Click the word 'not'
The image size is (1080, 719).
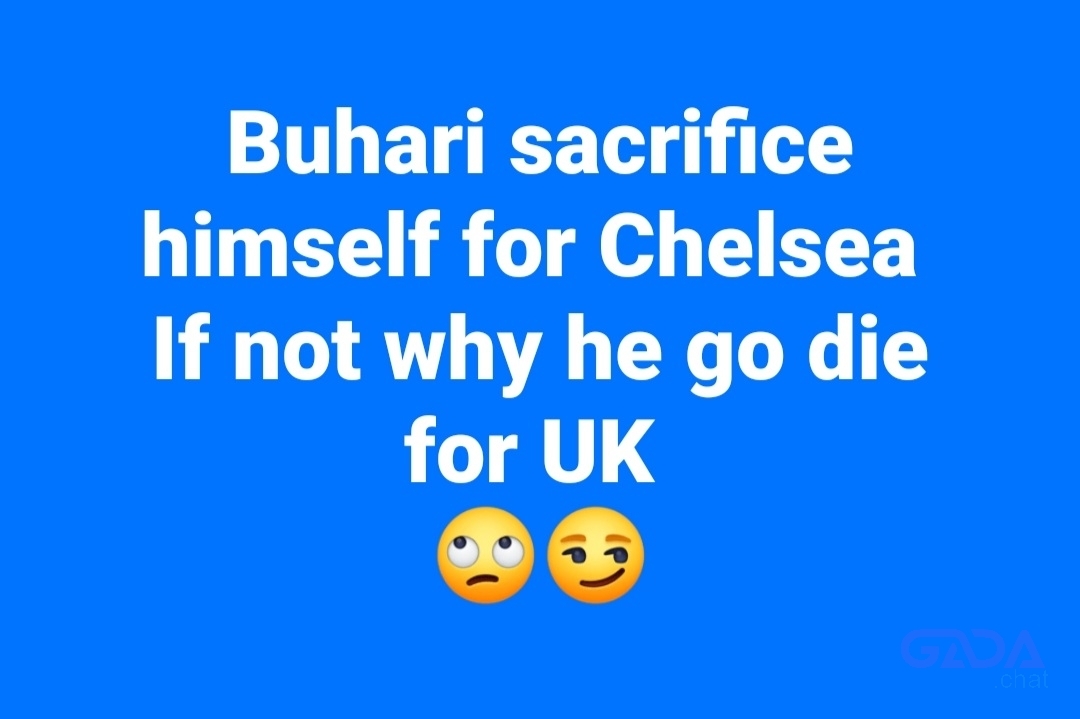click(298, 351)
